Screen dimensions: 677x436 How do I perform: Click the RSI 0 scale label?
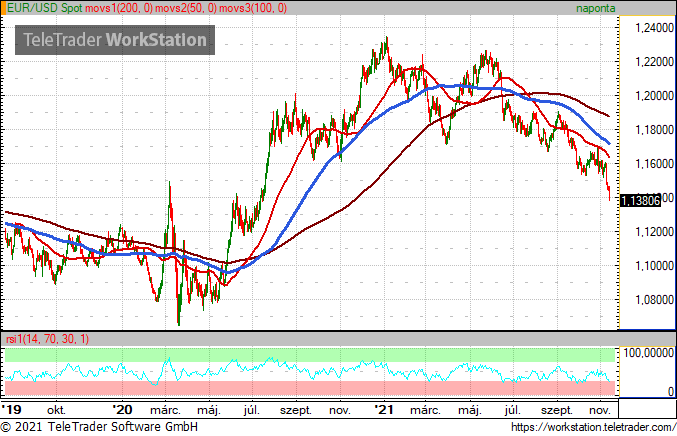click(670, 391)
